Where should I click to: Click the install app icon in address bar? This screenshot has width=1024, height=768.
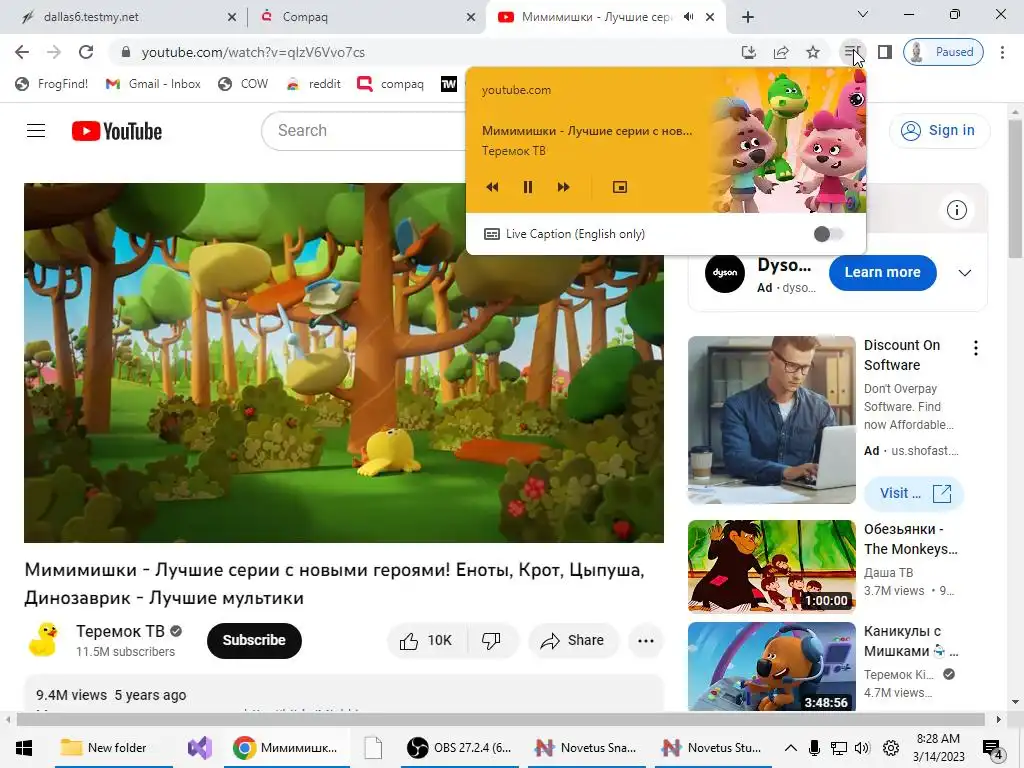(748, 52)
